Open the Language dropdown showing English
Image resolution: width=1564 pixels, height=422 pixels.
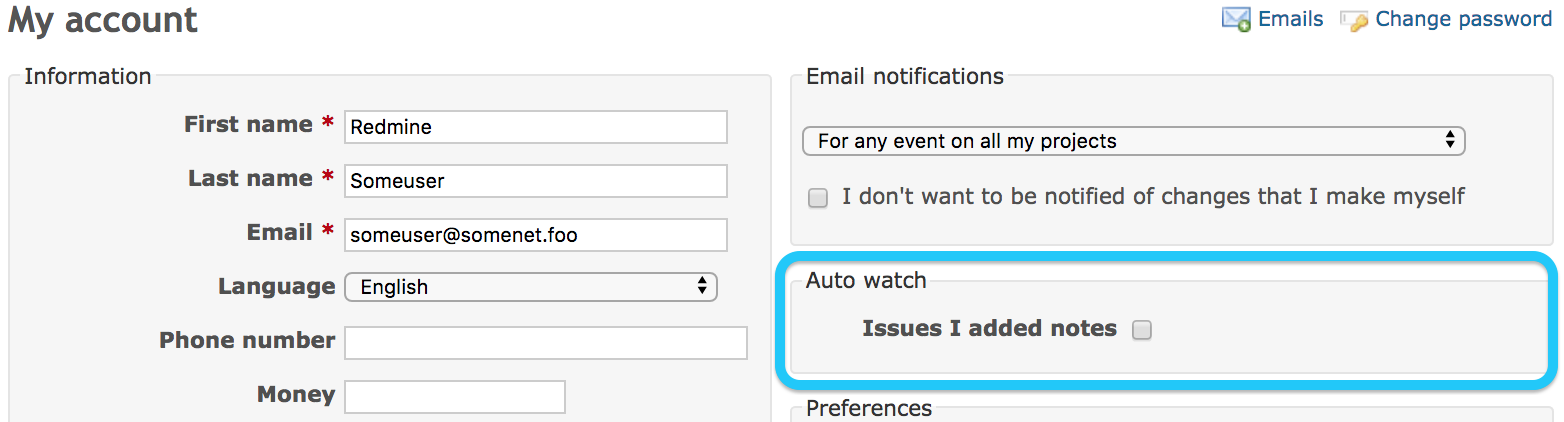(x=531, y=287)
